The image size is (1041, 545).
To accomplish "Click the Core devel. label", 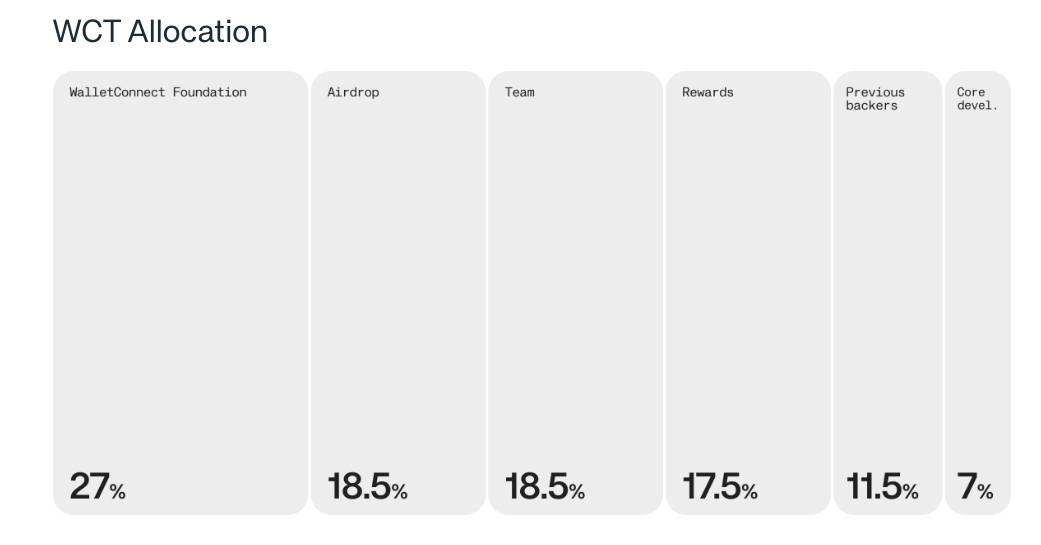I will click(977, 99).
